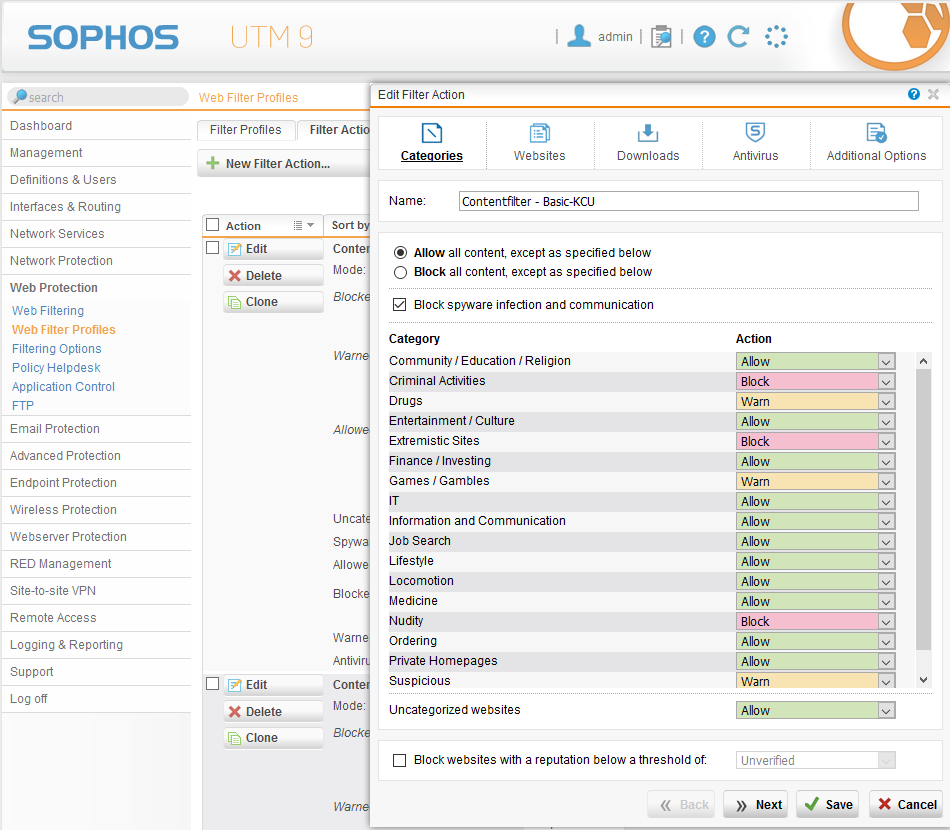Open the Job Search action dropdown

click(x=815, y=542)
